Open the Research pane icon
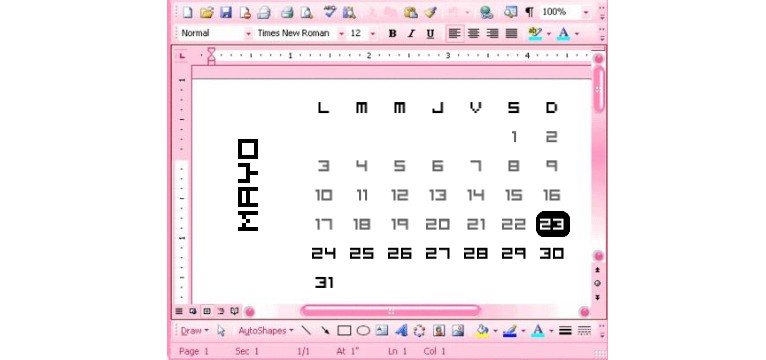This screenshot has width=766, height=360. click(x=349, y=12)
